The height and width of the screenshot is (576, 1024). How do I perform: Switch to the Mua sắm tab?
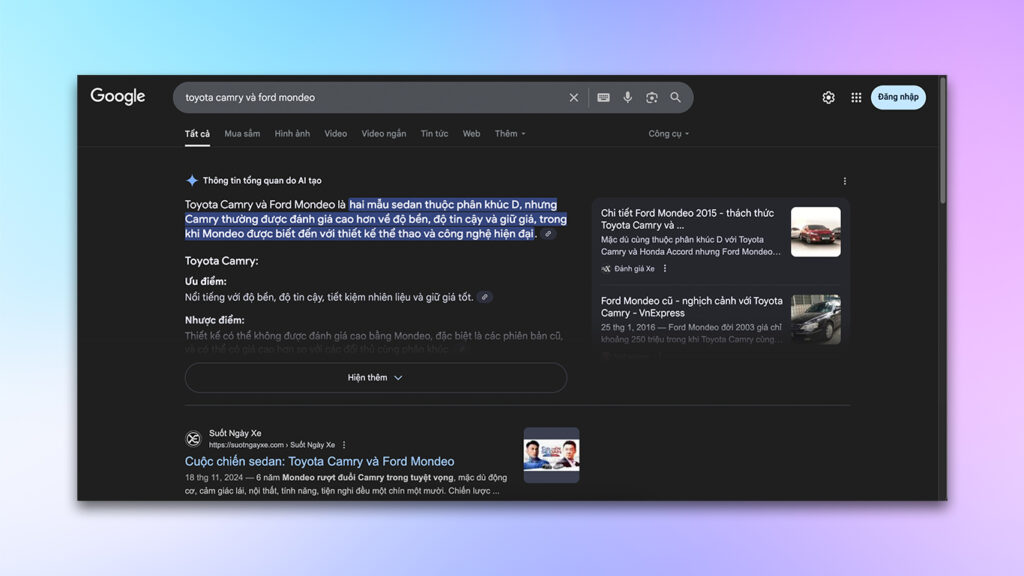click(x=242, y=134)
